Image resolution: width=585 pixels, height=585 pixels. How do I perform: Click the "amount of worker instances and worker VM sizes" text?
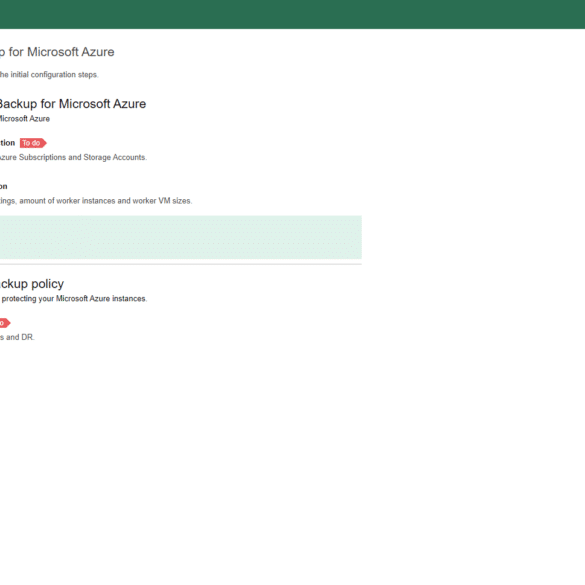click(106, 201)
